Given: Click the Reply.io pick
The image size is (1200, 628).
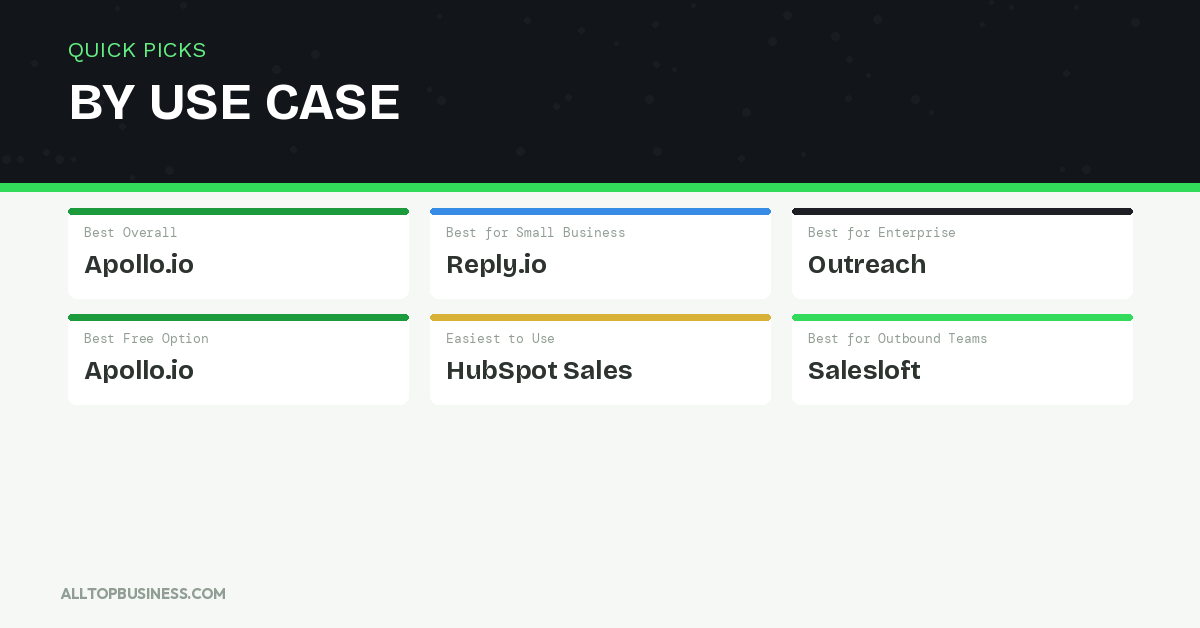Looking at the screenshot, I should [496, 265].
